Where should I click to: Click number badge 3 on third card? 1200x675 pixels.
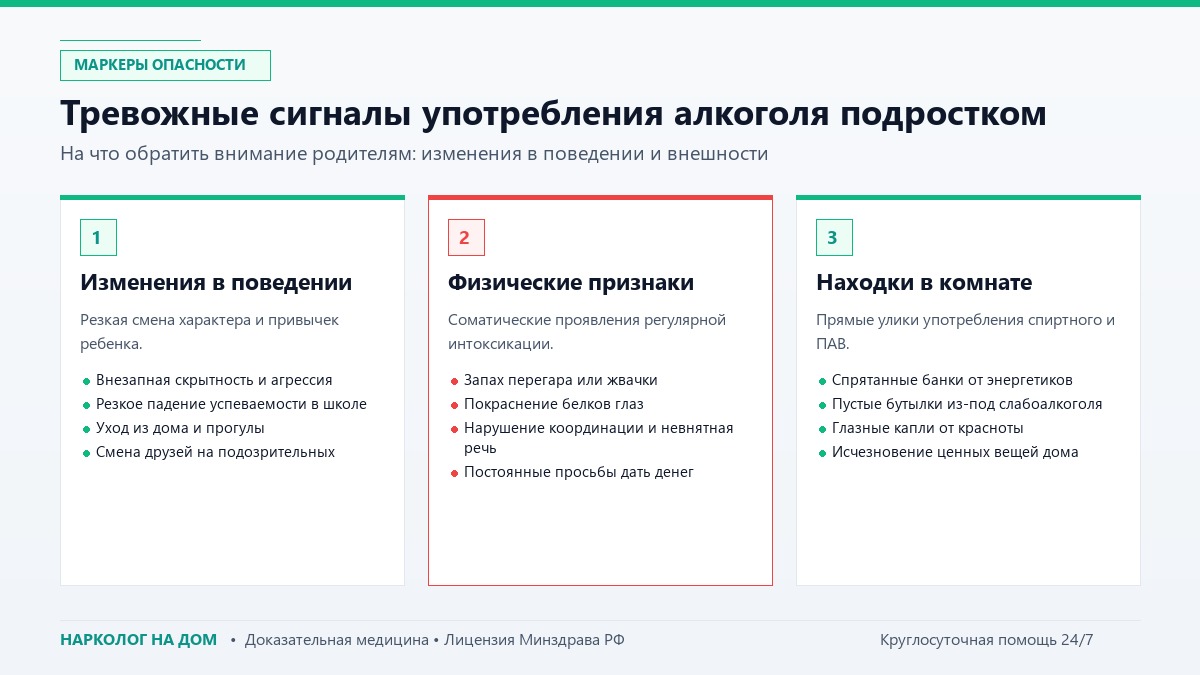pyautogui.click(x=834, y=238)
